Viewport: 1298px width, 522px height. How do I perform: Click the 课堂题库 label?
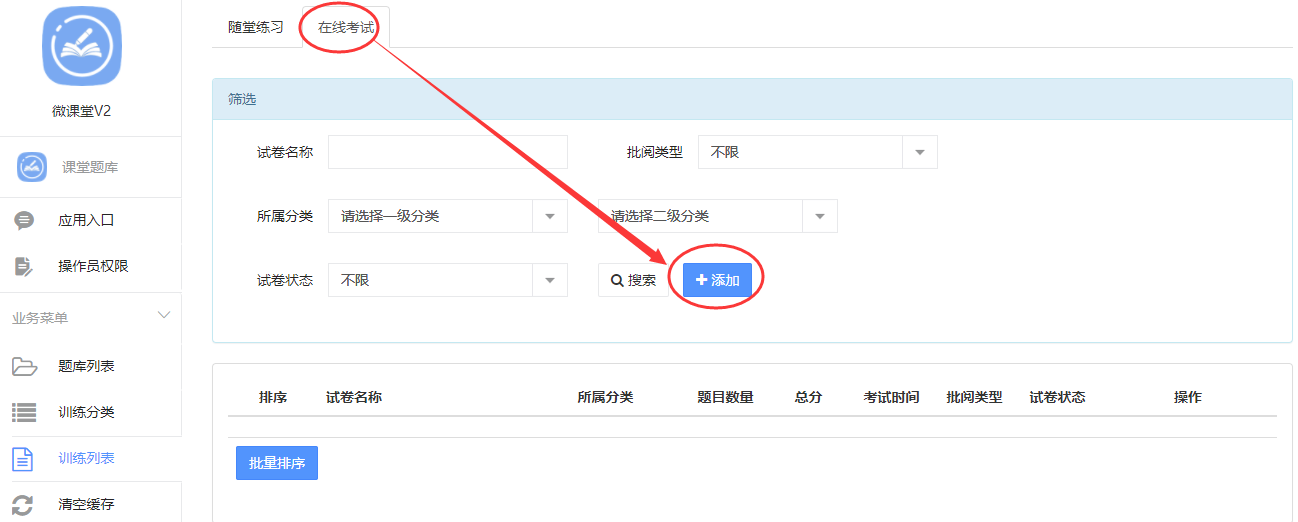[x=90, y=167]
